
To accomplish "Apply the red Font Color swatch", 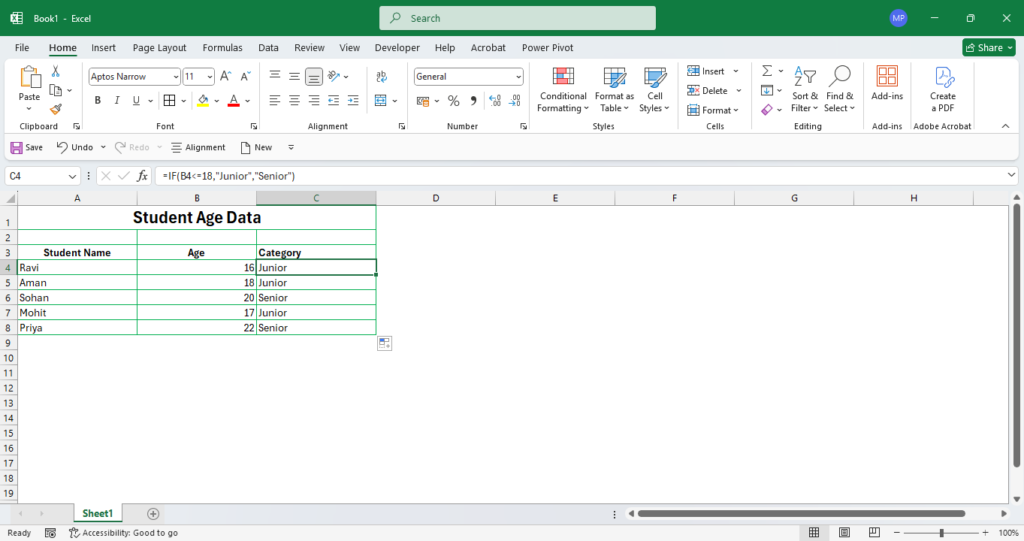I will pyautogui.click(x=234, y=101).
